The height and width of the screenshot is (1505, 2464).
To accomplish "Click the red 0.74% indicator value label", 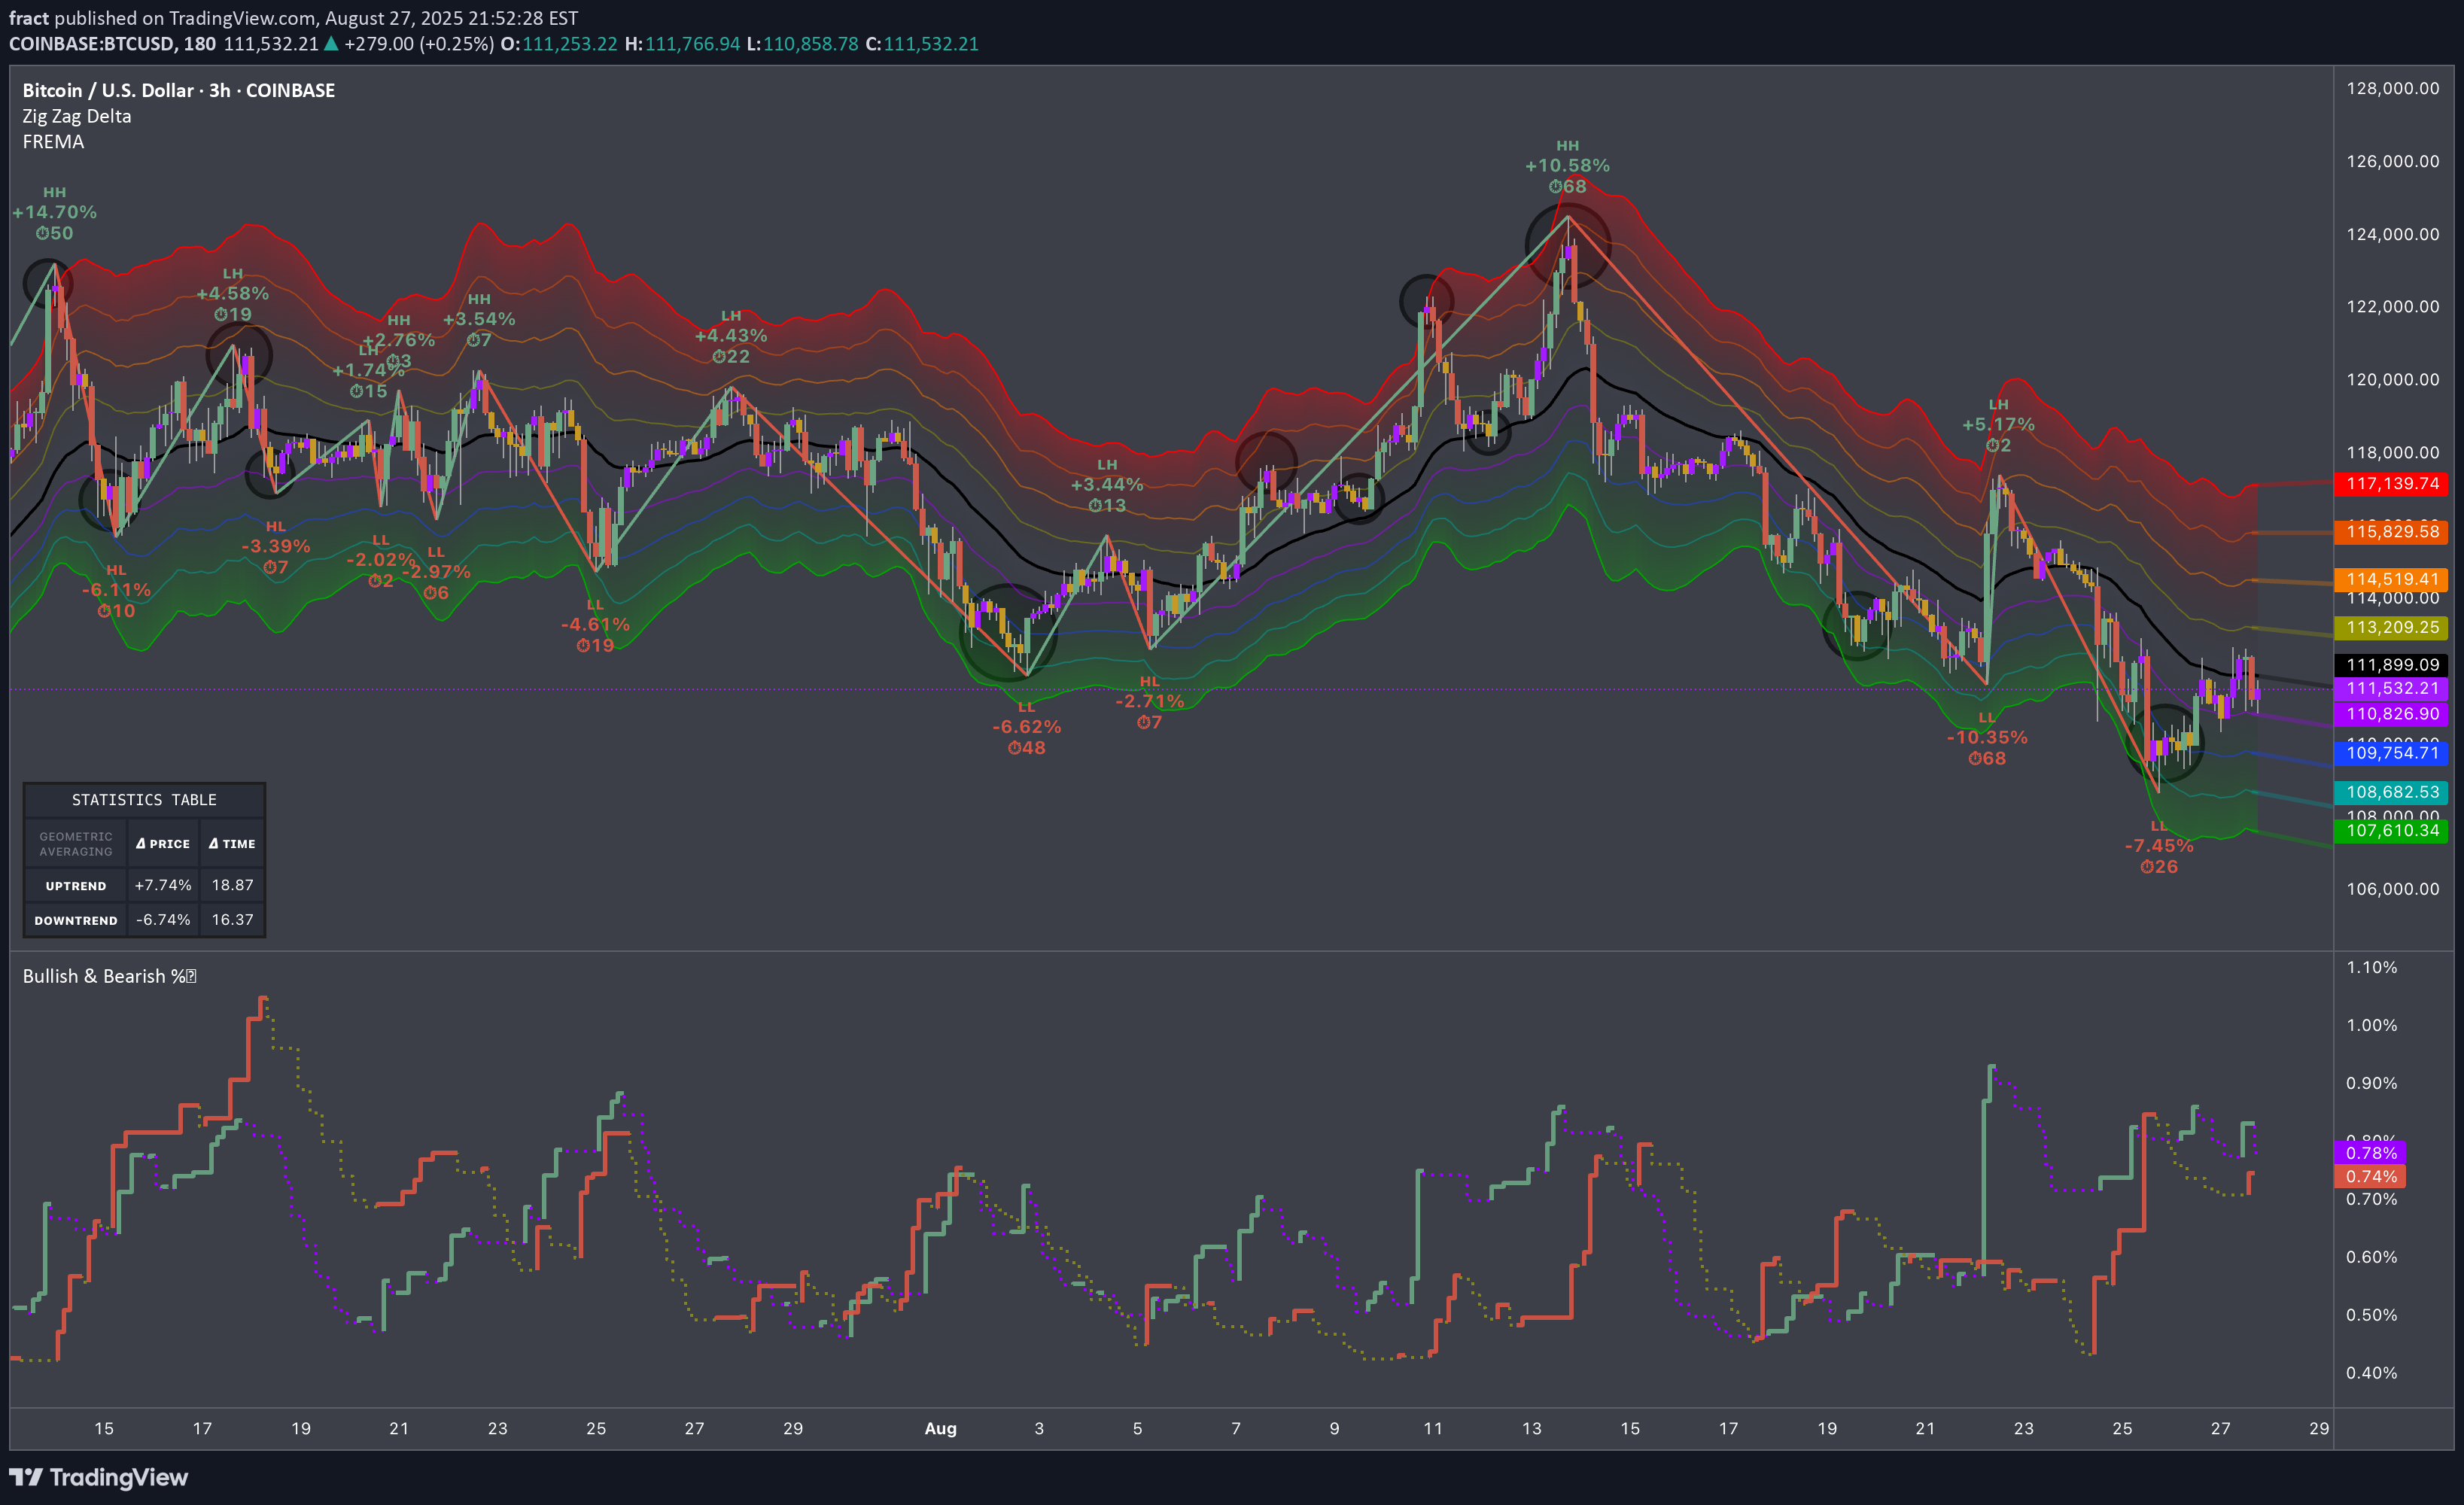I will click(2371, 1177).
